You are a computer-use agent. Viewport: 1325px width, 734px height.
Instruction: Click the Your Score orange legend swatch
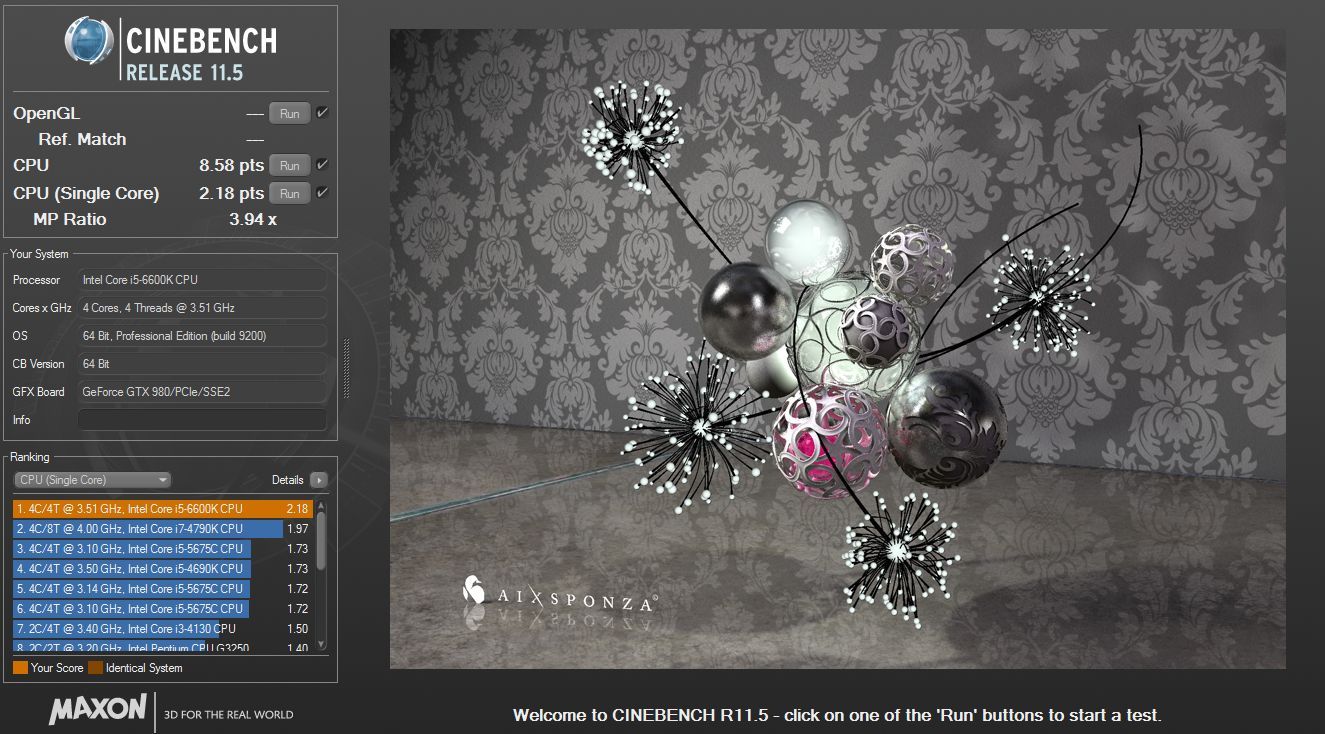(x=20, y=668)
